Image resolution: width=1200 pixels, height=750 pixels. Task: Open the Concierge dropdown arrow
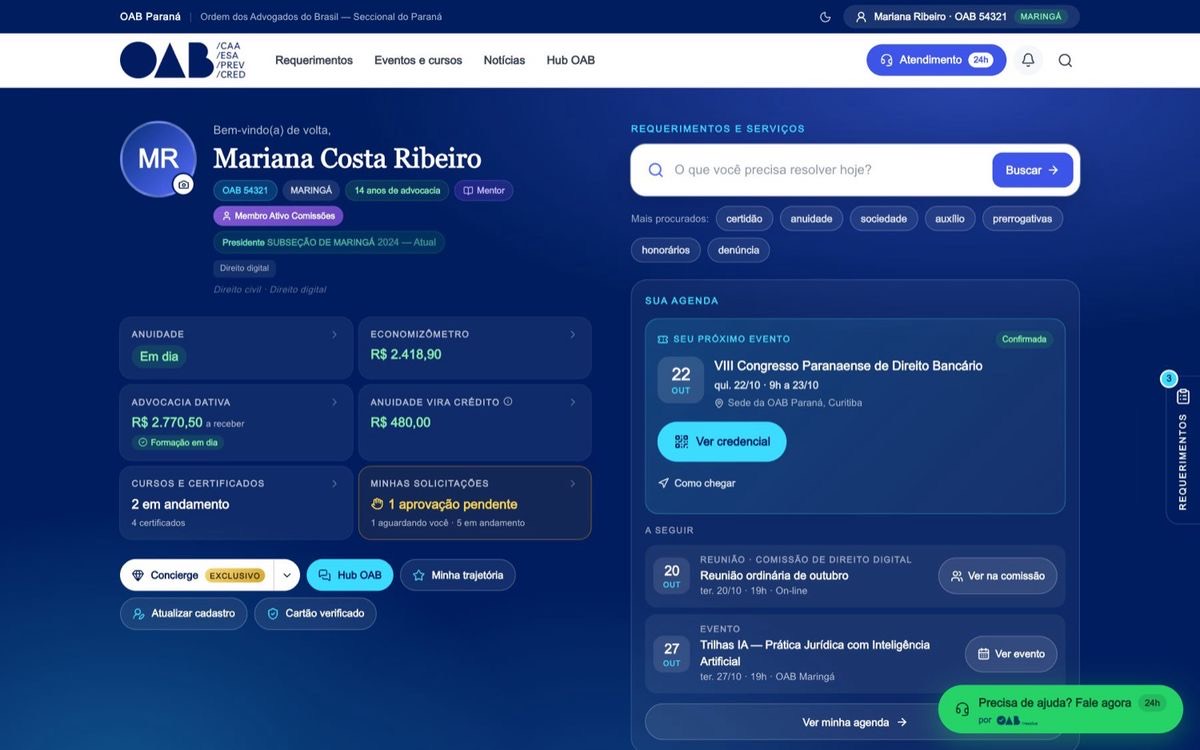pos(286,575)
